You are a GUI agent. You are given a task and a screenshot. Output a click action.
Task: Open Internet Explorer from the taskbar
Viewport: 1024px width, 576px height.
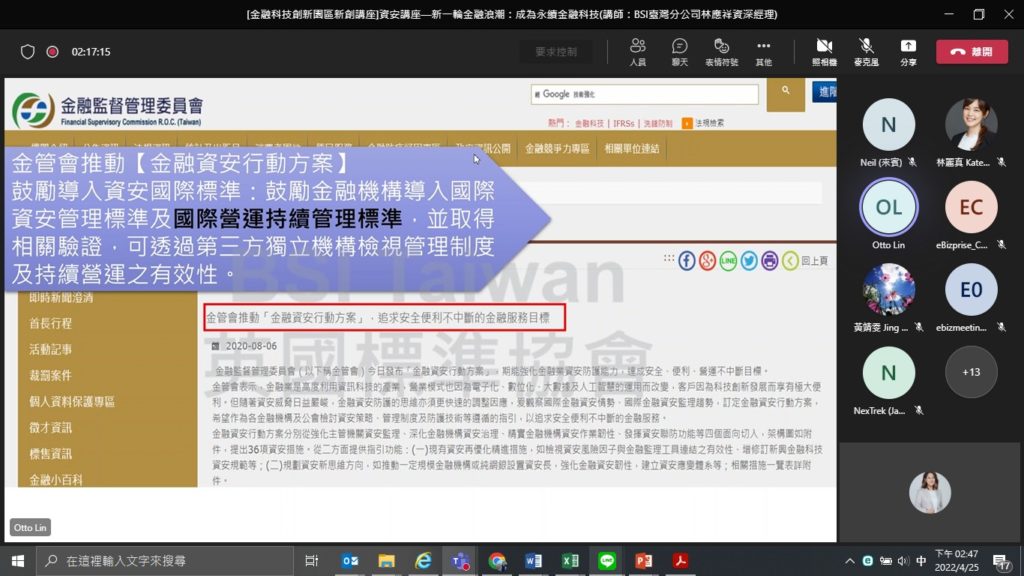tap(423, 561)
